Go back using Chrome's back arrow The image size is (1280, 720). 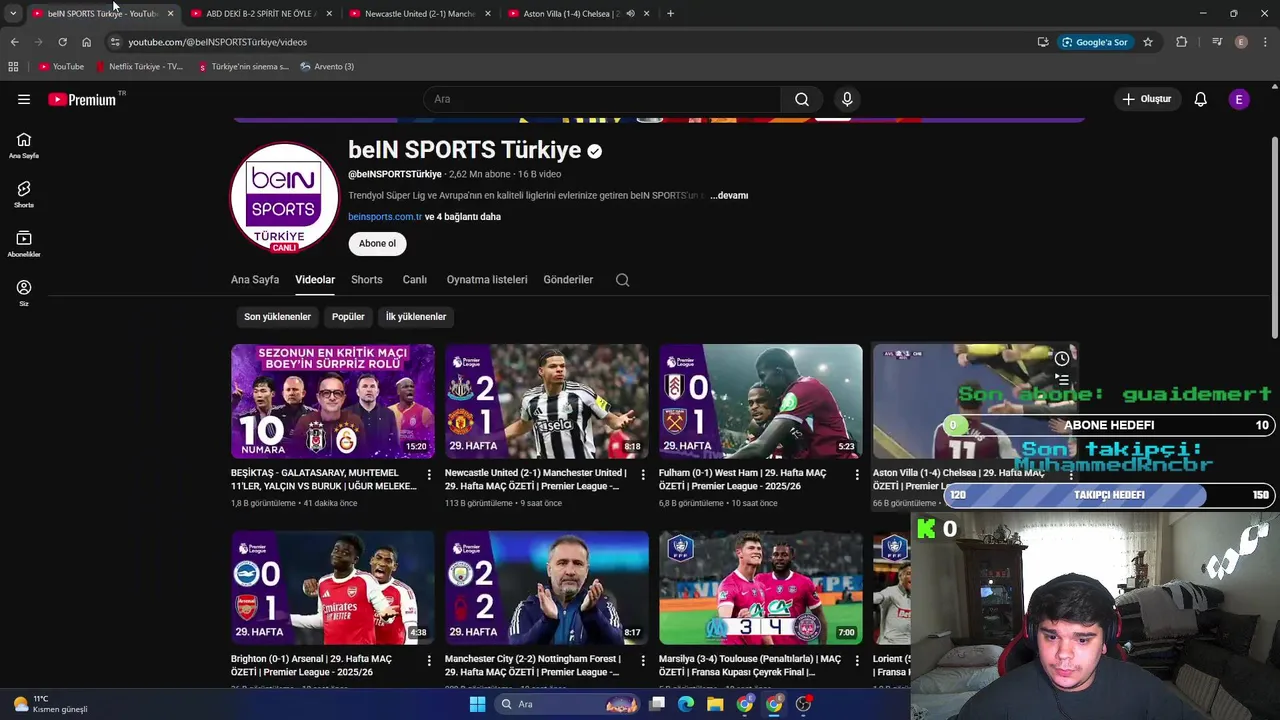click(x=14, y=42)
